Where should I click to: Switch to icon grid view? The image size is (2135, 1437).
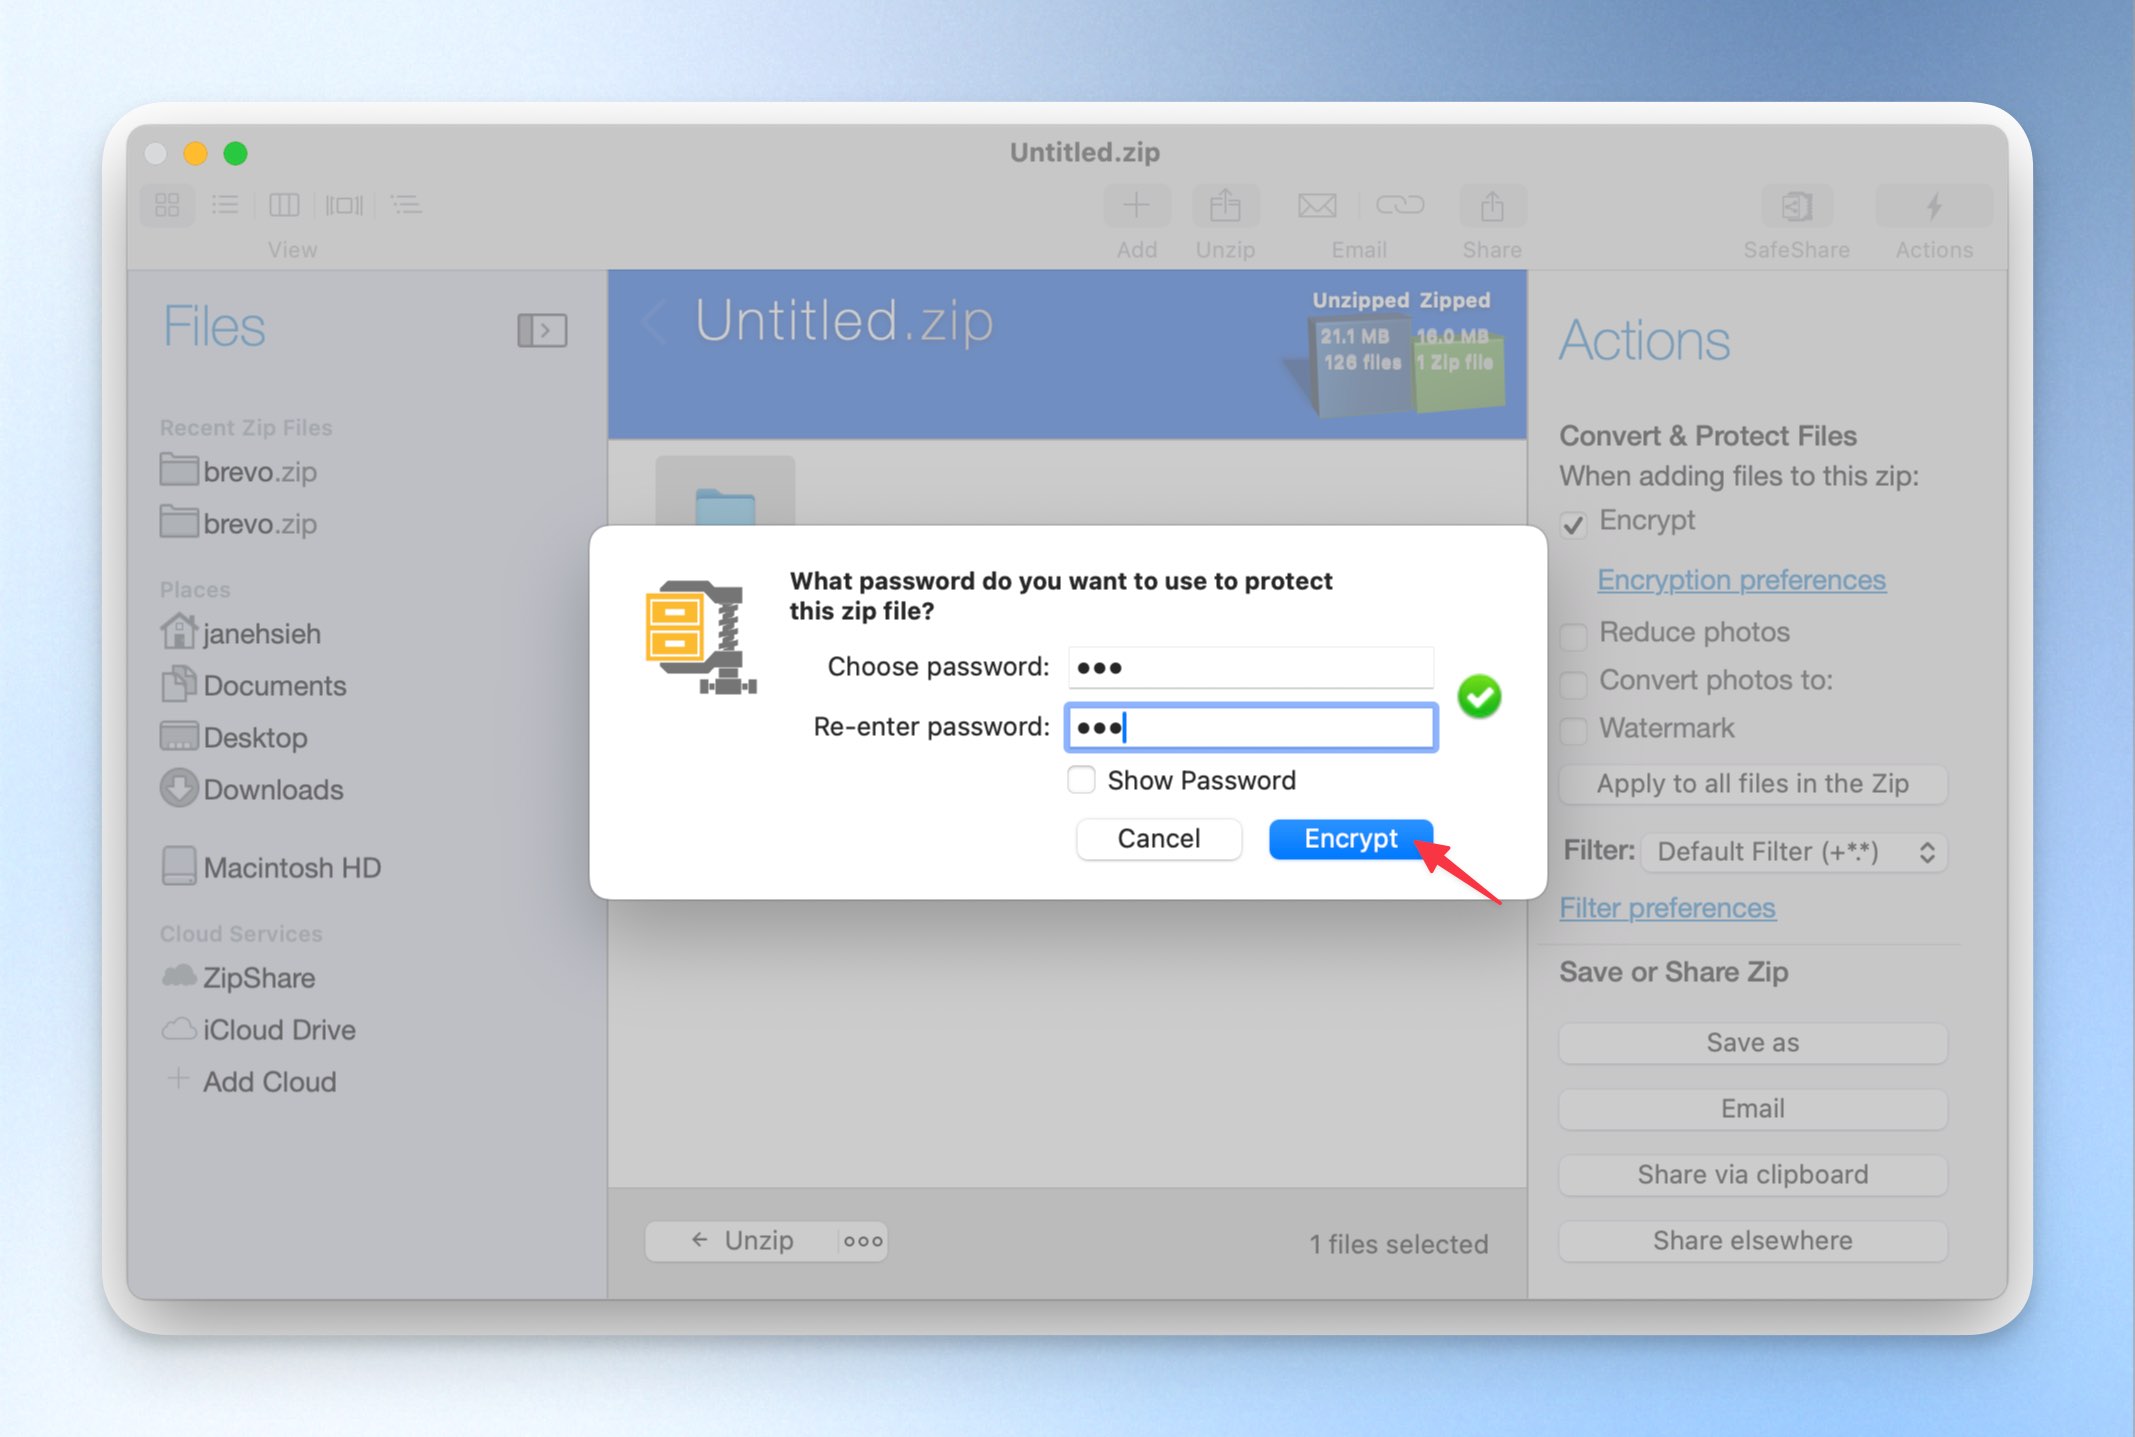[167, 205]
